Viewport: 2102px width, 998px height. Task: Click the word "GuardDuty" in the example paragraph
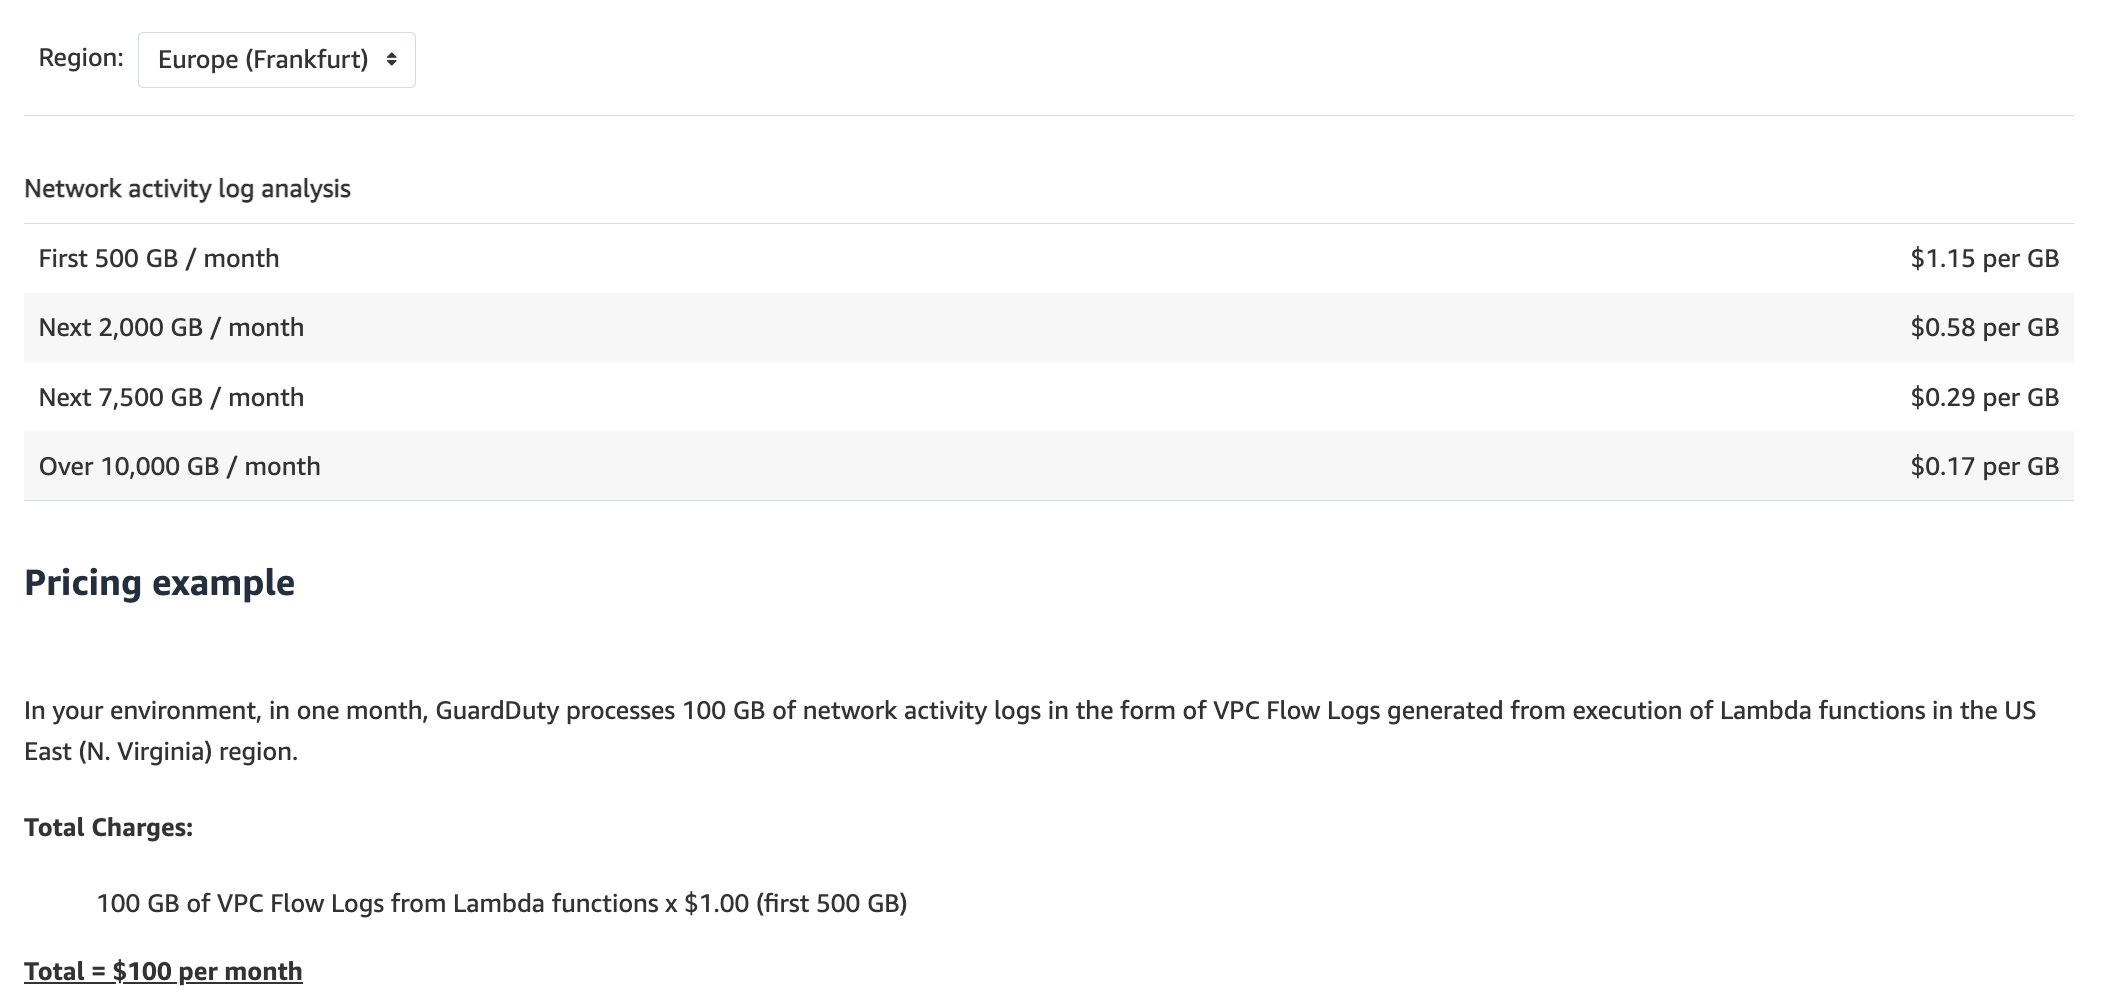coord(497,711)
